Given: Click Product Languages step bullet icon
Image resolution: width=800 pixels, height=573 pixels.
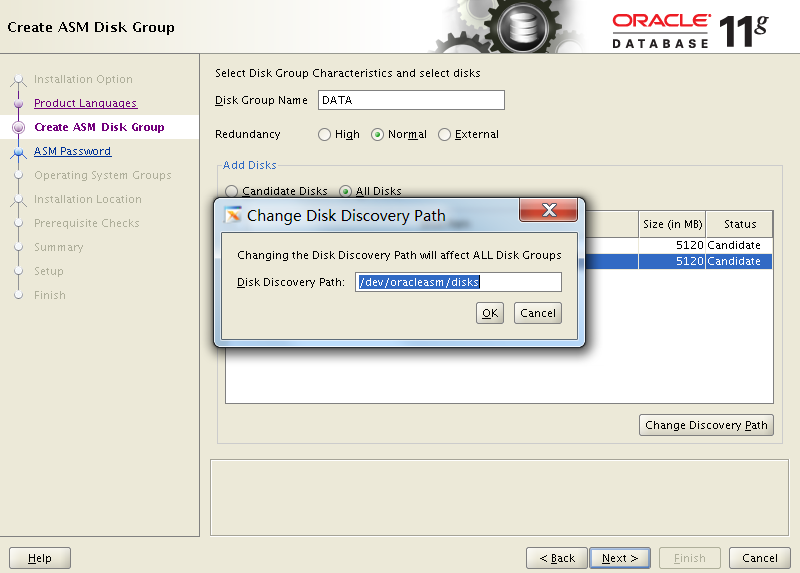Looking at the screenshot, I should 18,103.
